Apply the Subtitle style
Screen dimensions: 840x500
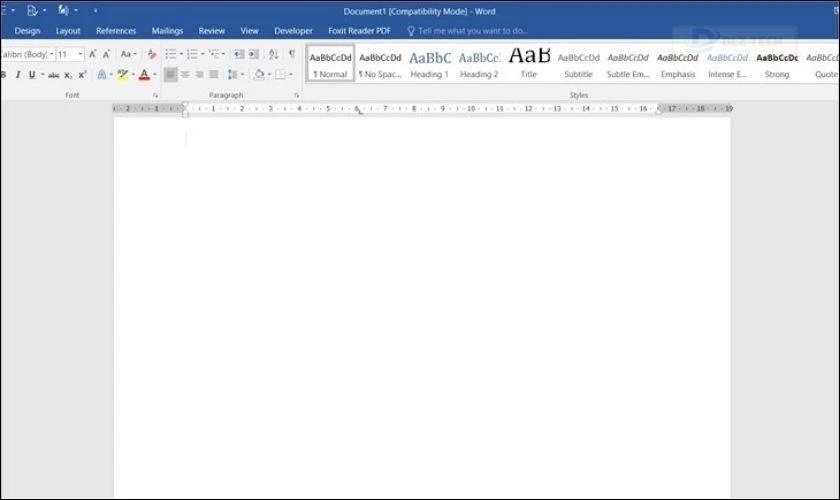578,64
